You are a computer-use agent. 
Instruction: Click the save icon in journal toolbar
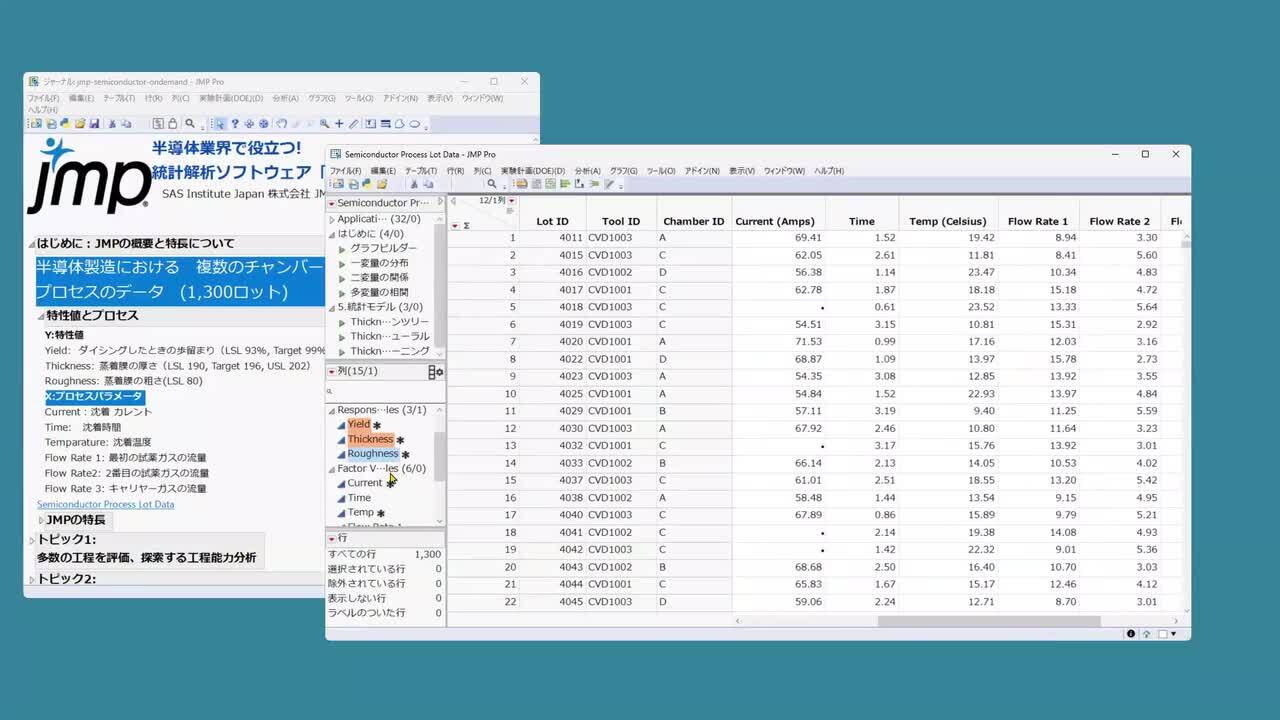pyautogui.click(x=94, y=124)
